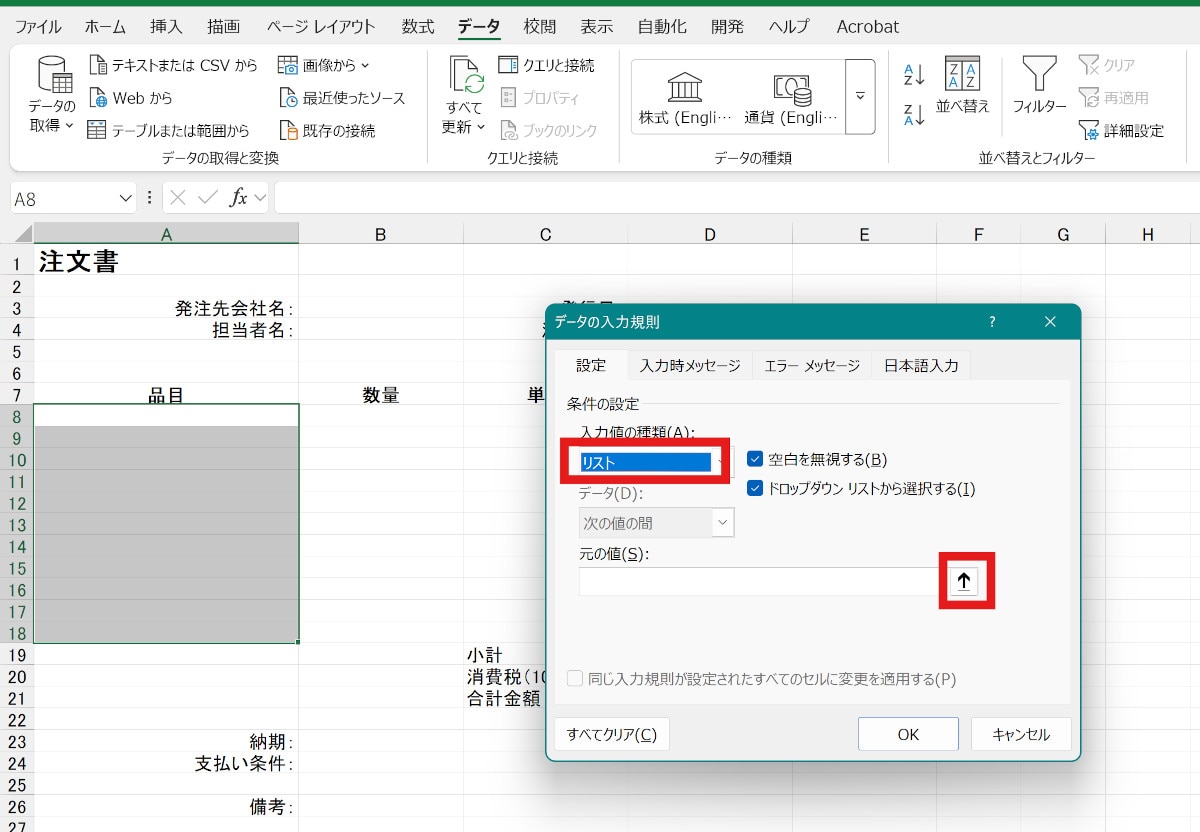The height and width of the screenshot is (832, 1200).
Task: Click the テキストまたは CSV から icon
Action: pyautogui.click(x=98, y=65)
